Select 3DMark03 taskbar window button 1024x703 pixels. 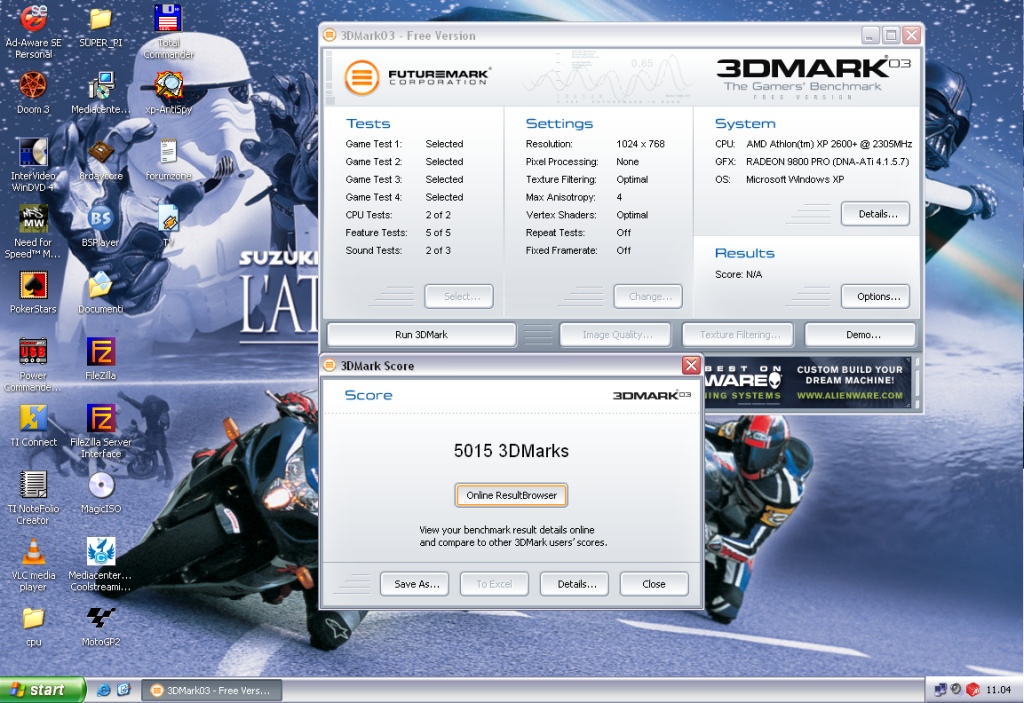coord(212,690)
